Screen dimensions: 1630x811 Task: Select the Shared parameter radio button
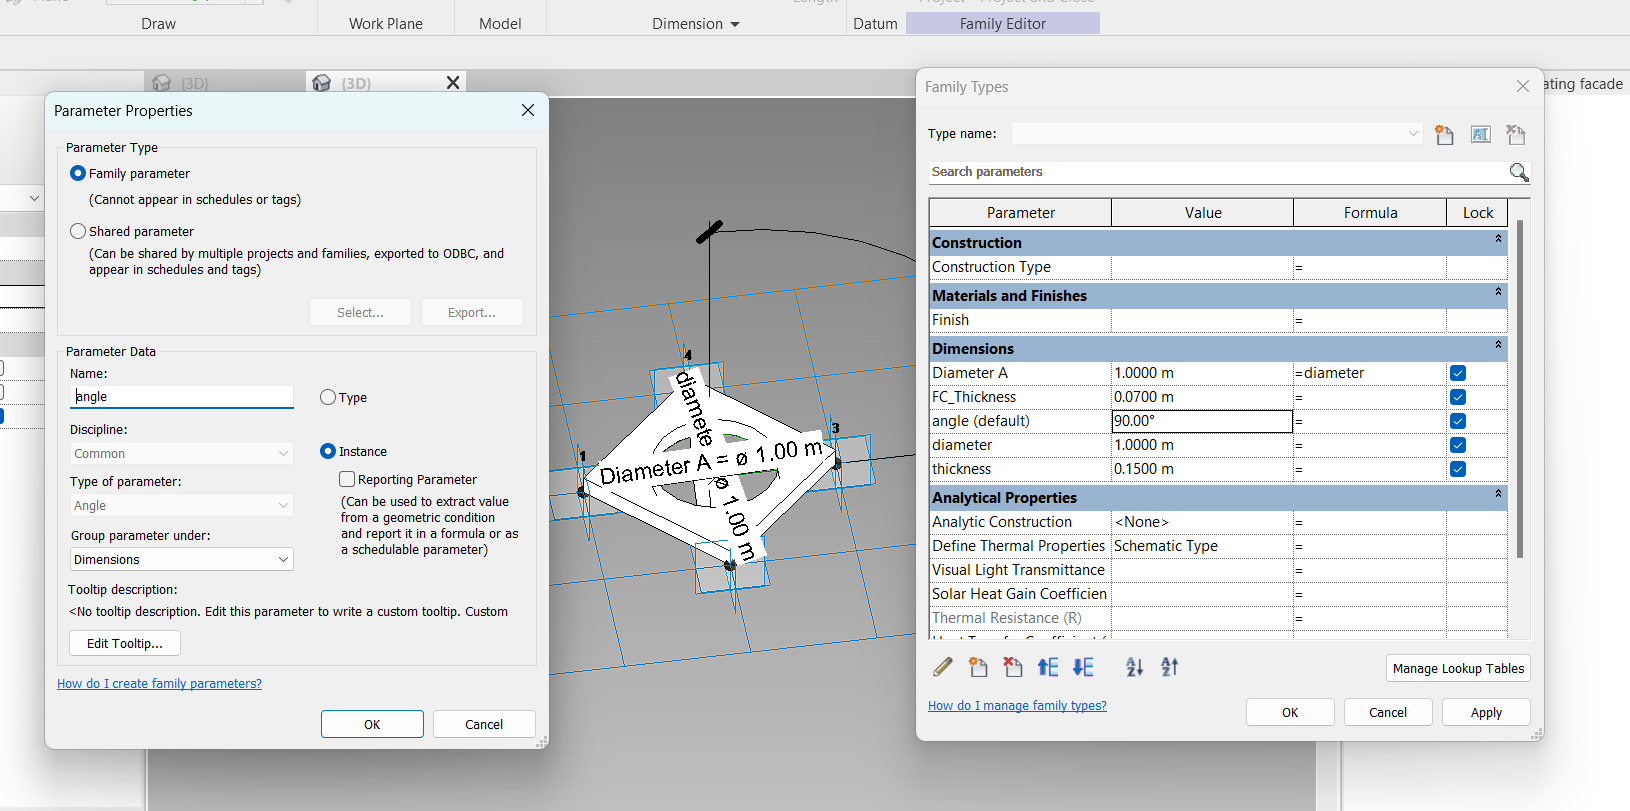pyautogui.click(x=78, y=231)
